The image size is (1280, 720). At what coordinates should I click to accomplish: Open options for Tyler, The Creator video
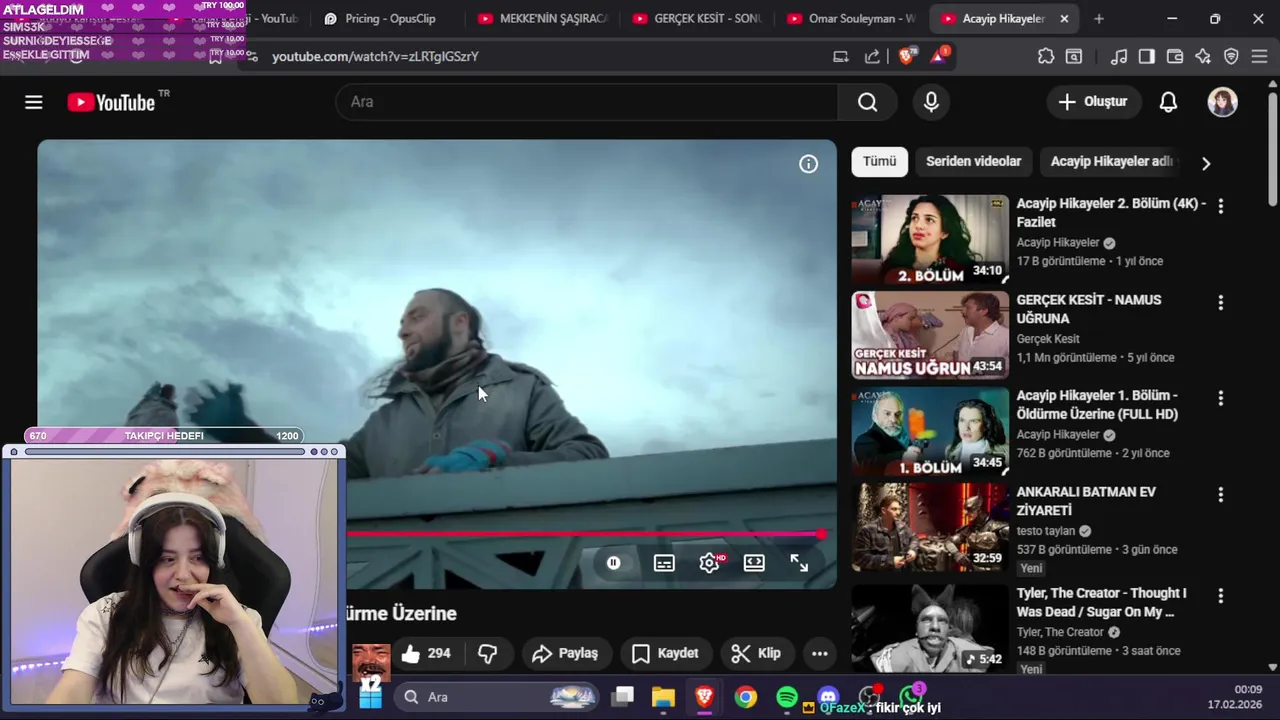(x=1220, y=596)
